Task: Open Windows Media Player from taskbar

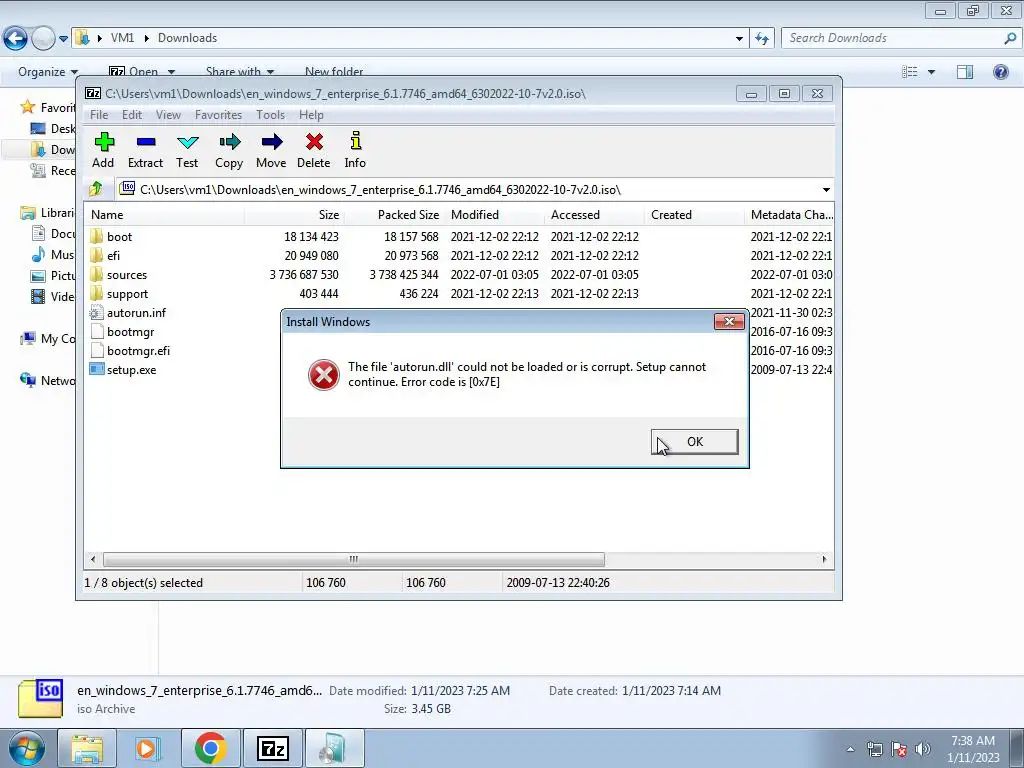Action: tap(147, 748)
